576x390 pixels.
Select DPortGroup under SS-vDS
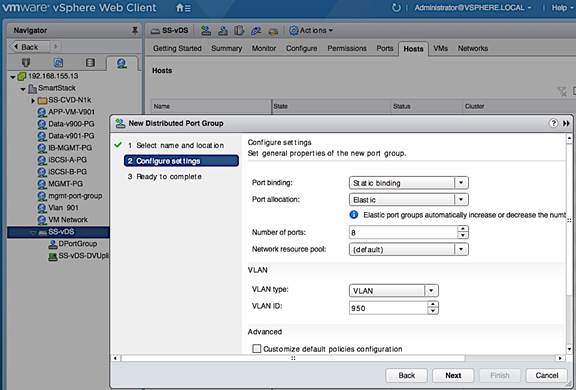click(78, 244)
